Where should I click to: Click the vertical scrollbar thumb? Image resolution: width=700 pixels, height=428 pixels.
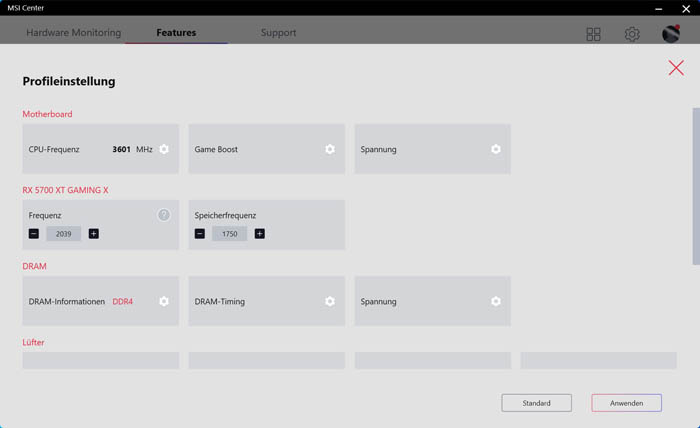pyautogui.click(x=696, y=186)
